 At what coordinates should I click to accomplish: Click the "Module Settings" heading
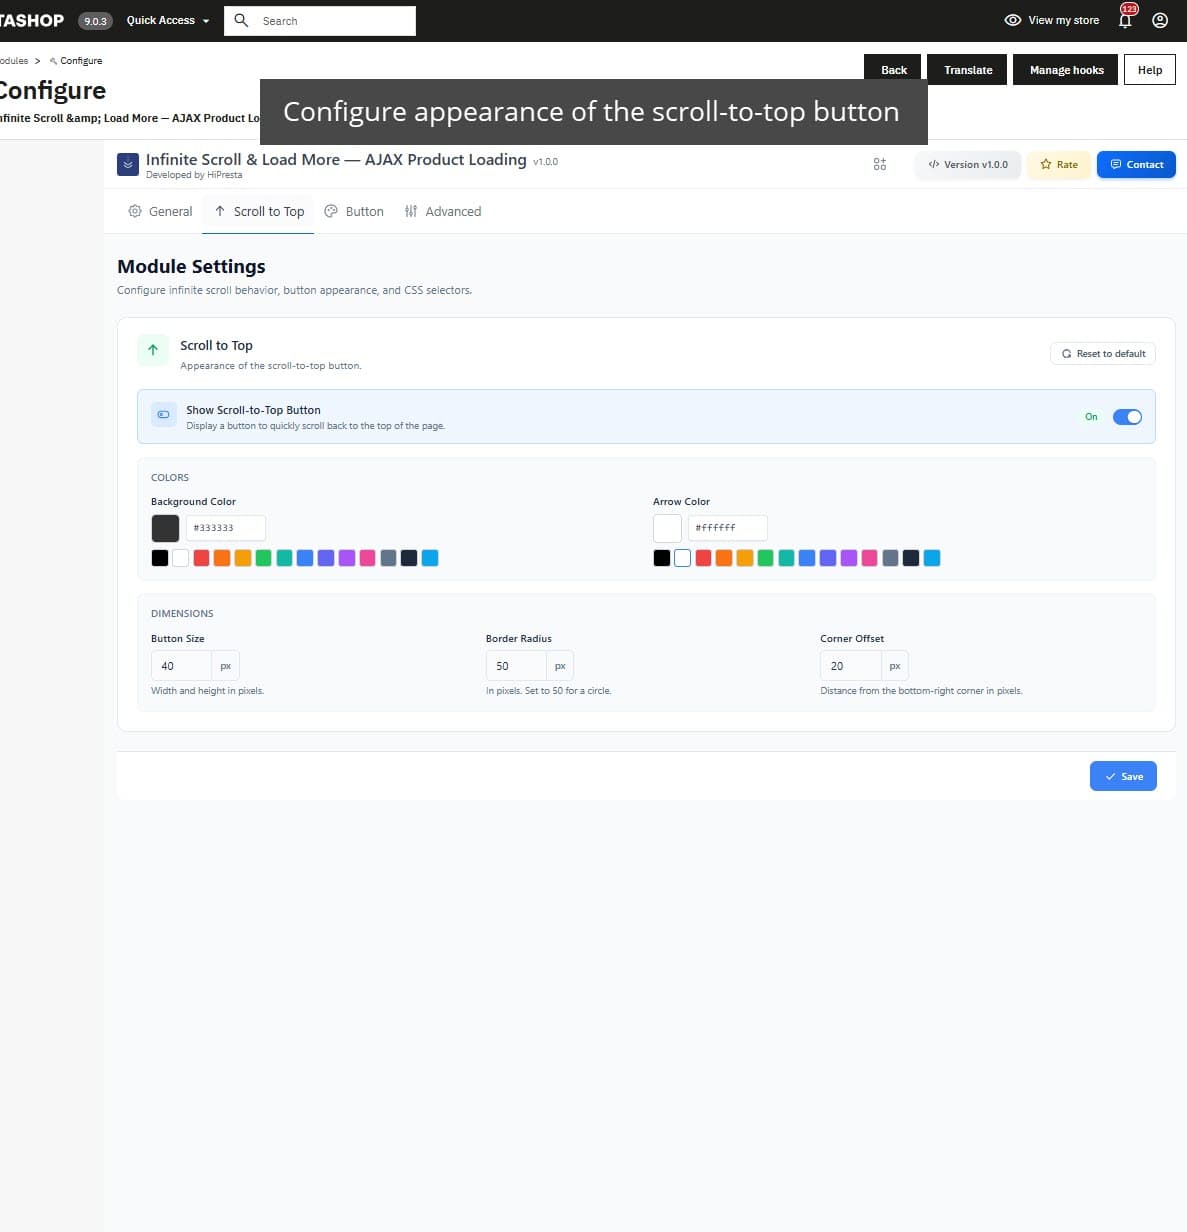(x=191, y=266)
